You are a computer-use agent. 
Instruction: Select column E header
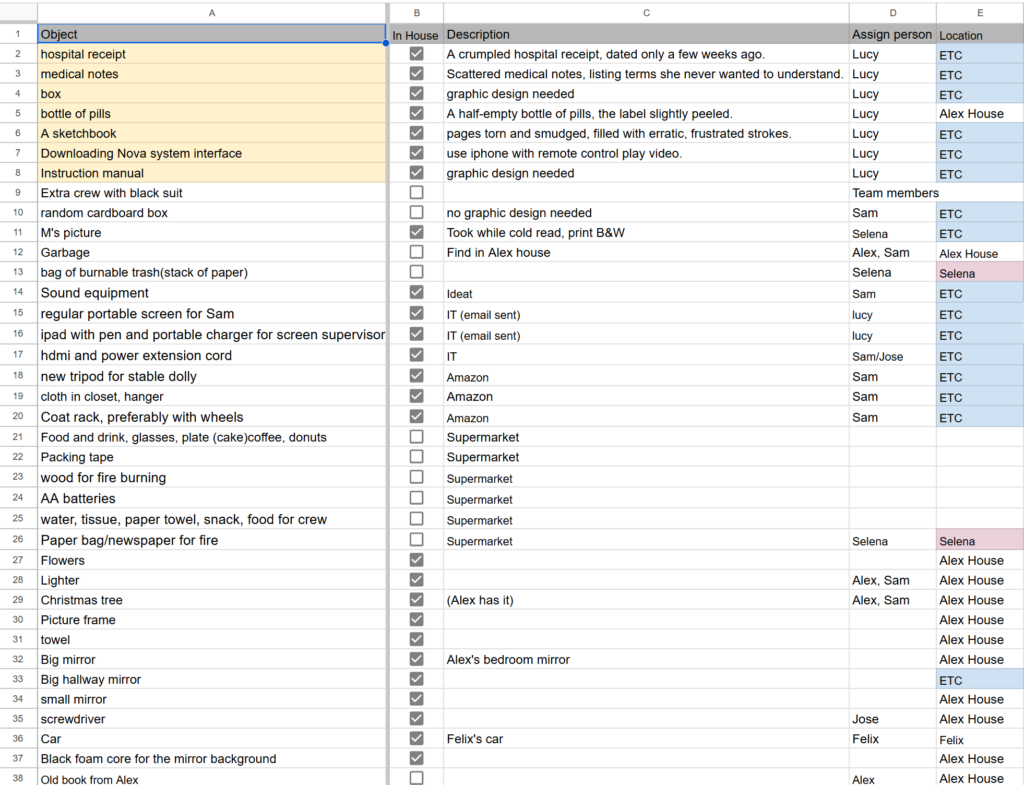tap(980, 12)
